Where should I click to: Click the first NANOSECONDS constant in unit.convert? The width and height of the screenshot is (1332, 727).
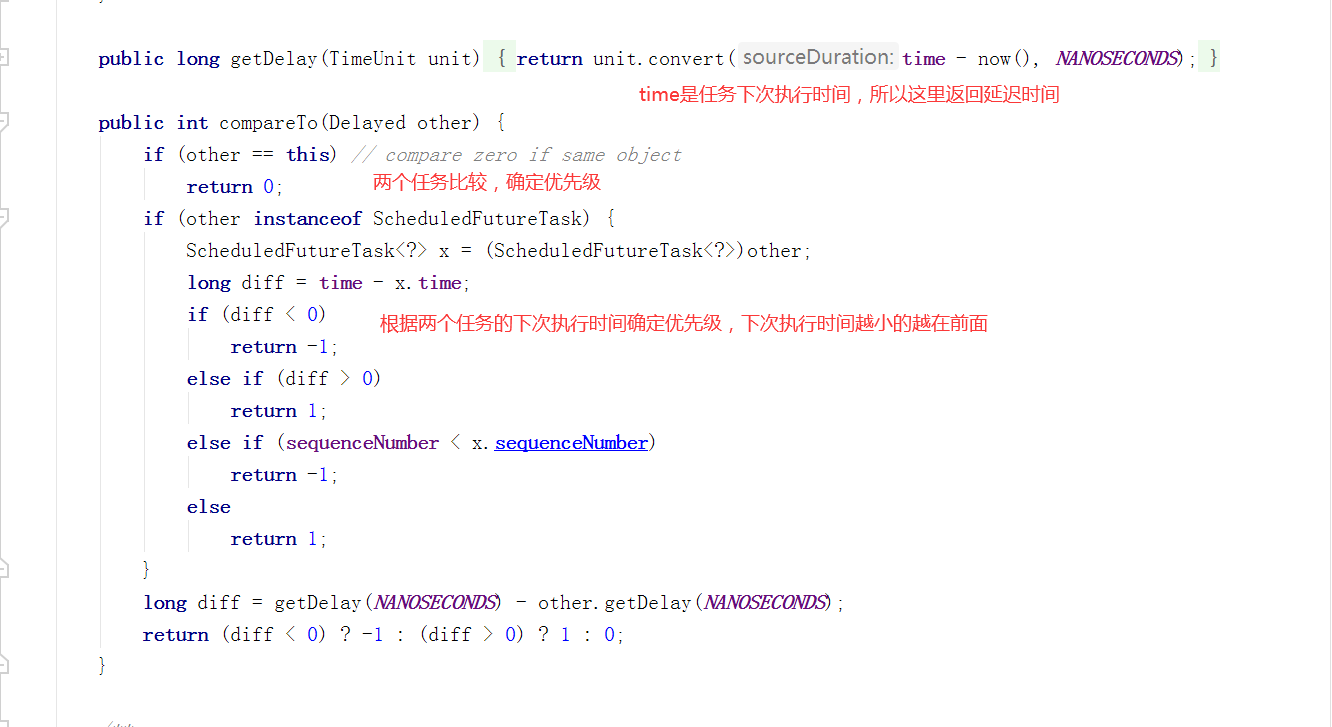pyautogui.click(x=1117, y=59)
